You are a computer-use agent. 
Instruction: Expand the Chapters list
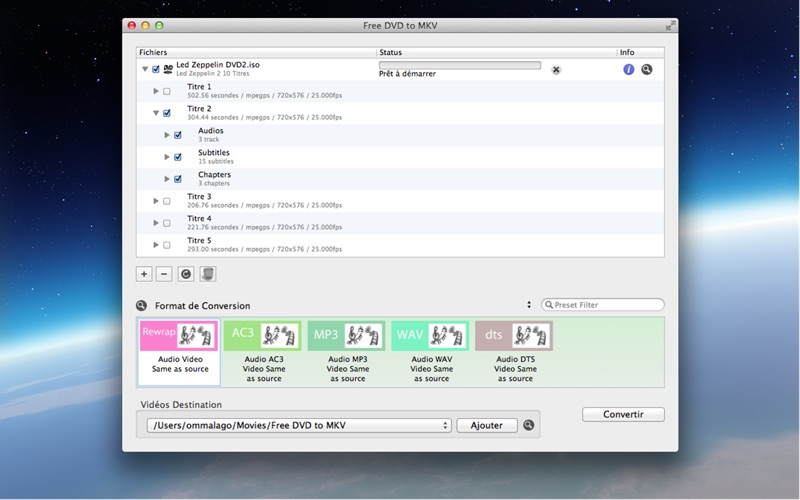pos(167,179)
